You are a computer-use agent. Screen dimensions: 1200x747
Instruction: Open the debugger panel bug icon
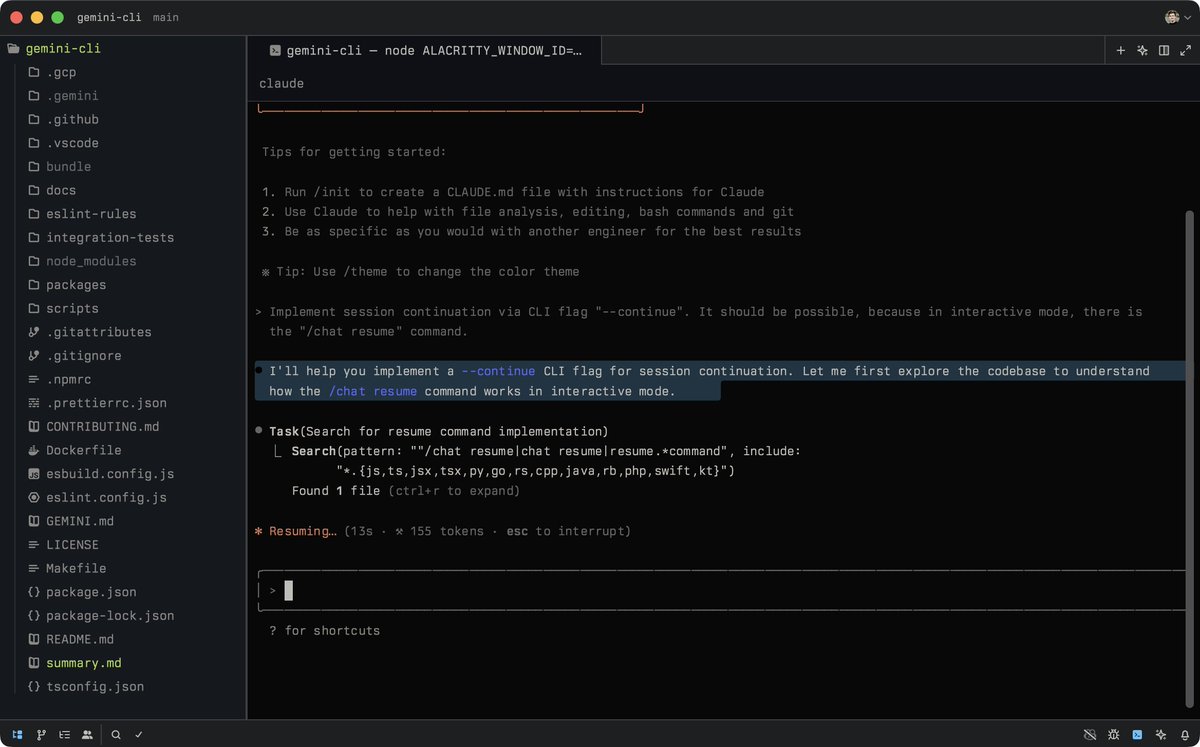tap(1114, 734)
